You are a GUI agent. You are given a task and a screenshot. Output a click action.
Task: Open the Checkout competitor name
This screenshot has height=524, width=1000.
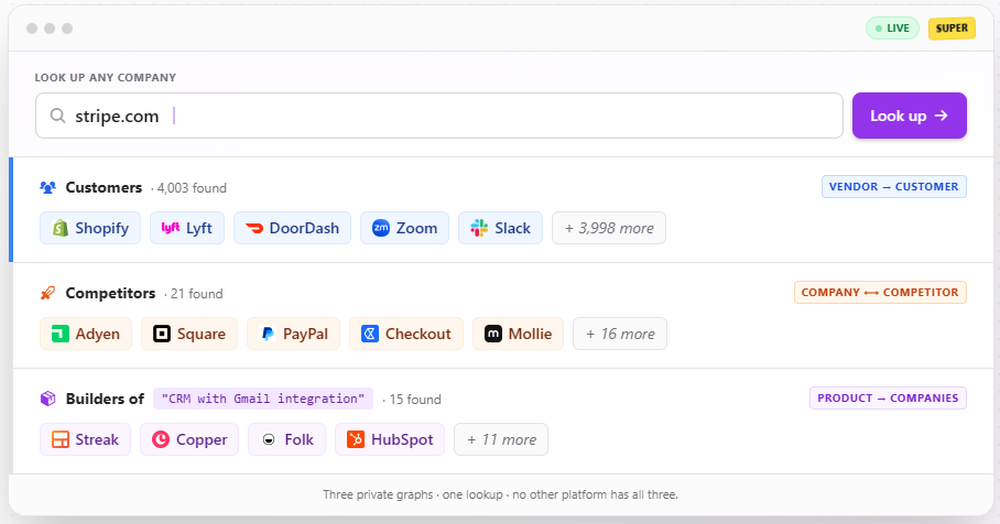click(x=418, y=334)
